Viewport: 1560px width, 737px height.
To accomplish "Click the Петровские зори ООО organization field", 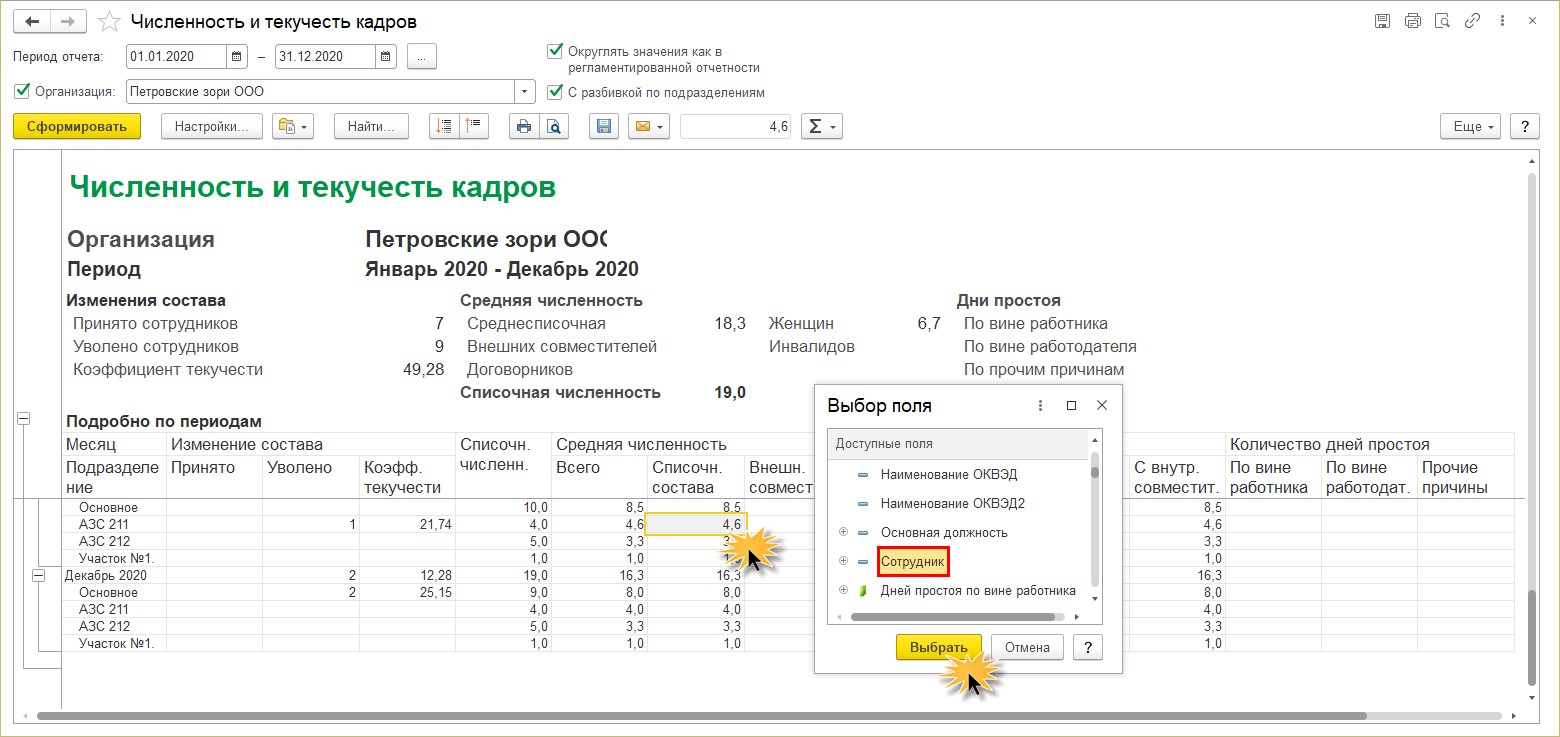I will (320, 92).
